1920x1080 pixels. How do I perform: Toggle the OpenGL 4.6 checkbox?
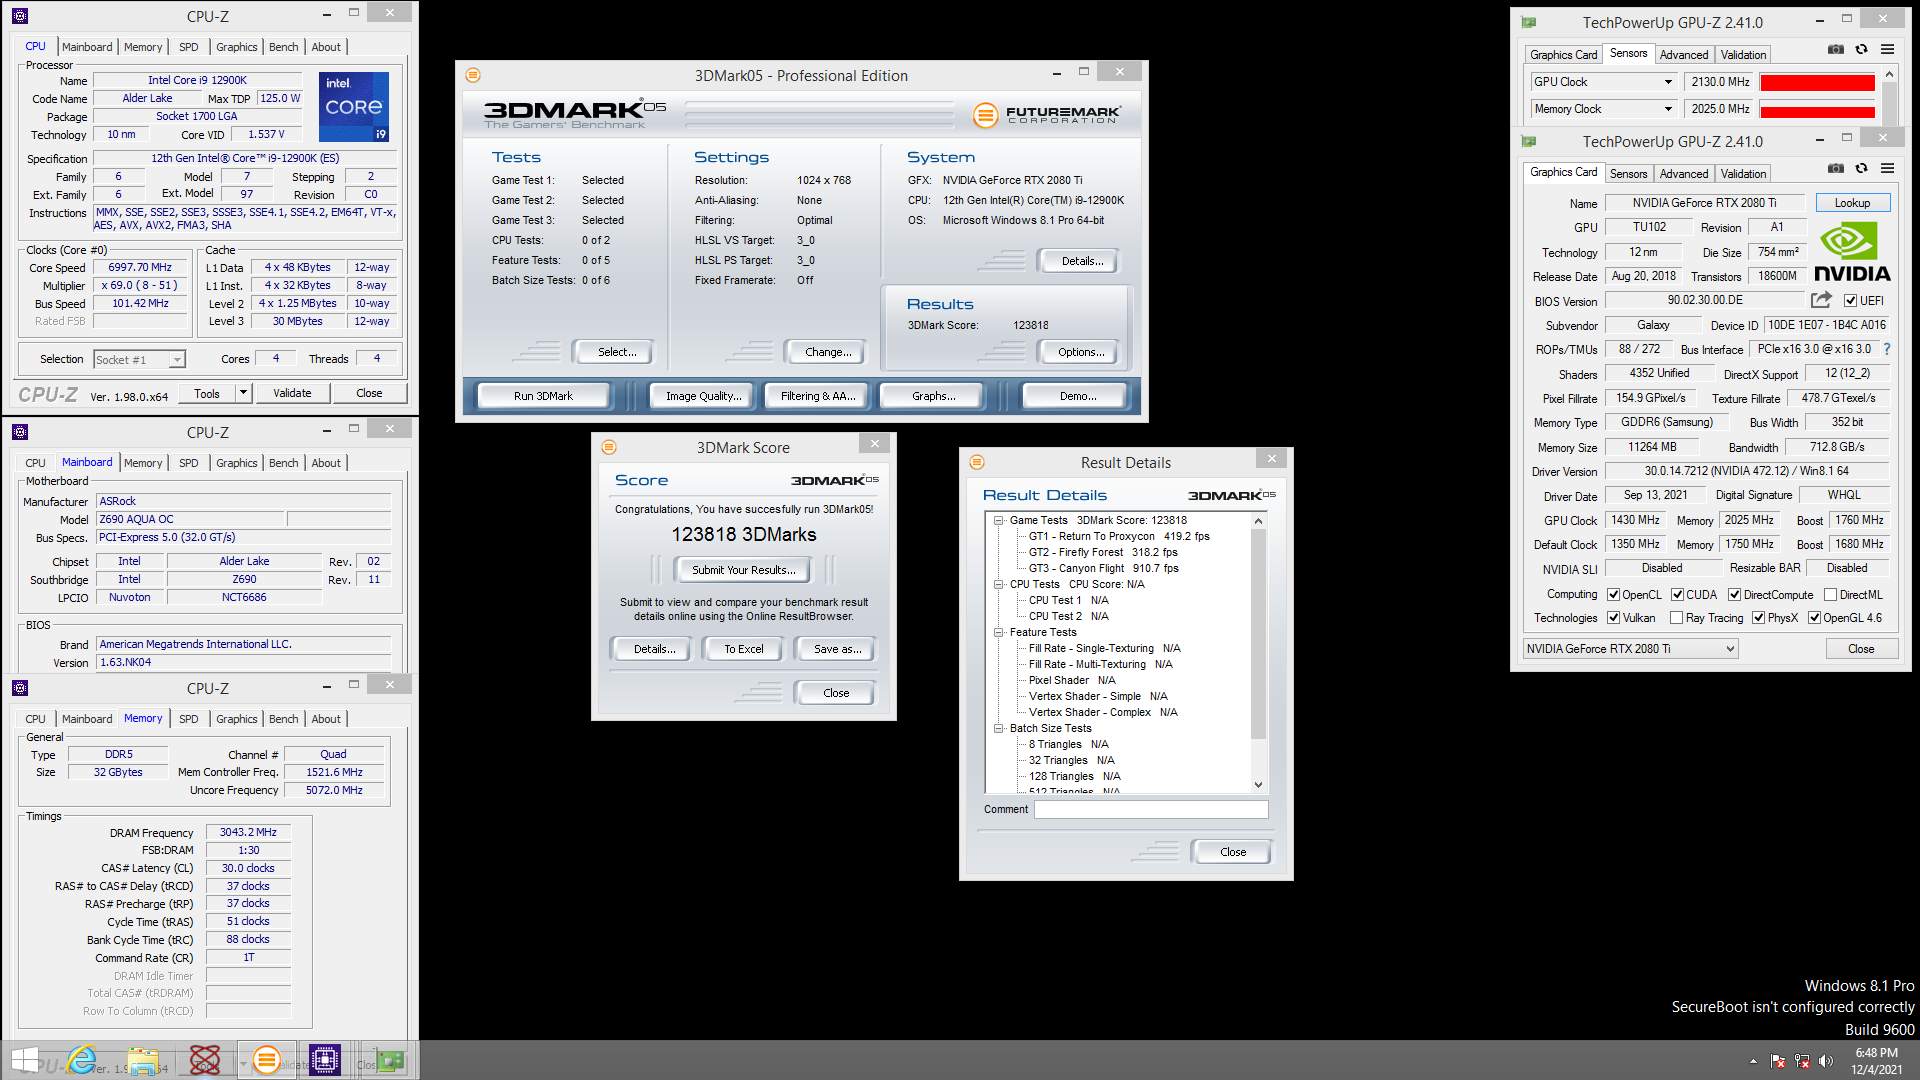pyautogui.click(x=1814, y=618)
